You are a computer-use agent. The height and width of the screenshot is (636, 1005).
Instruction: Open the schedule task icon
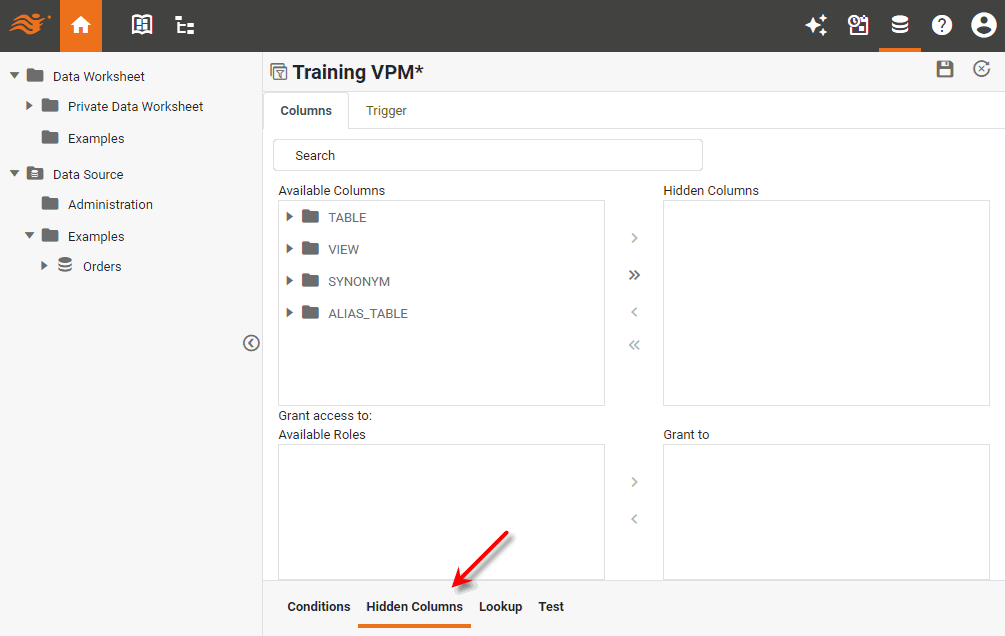pyautogui.click(x=858, y=26)
